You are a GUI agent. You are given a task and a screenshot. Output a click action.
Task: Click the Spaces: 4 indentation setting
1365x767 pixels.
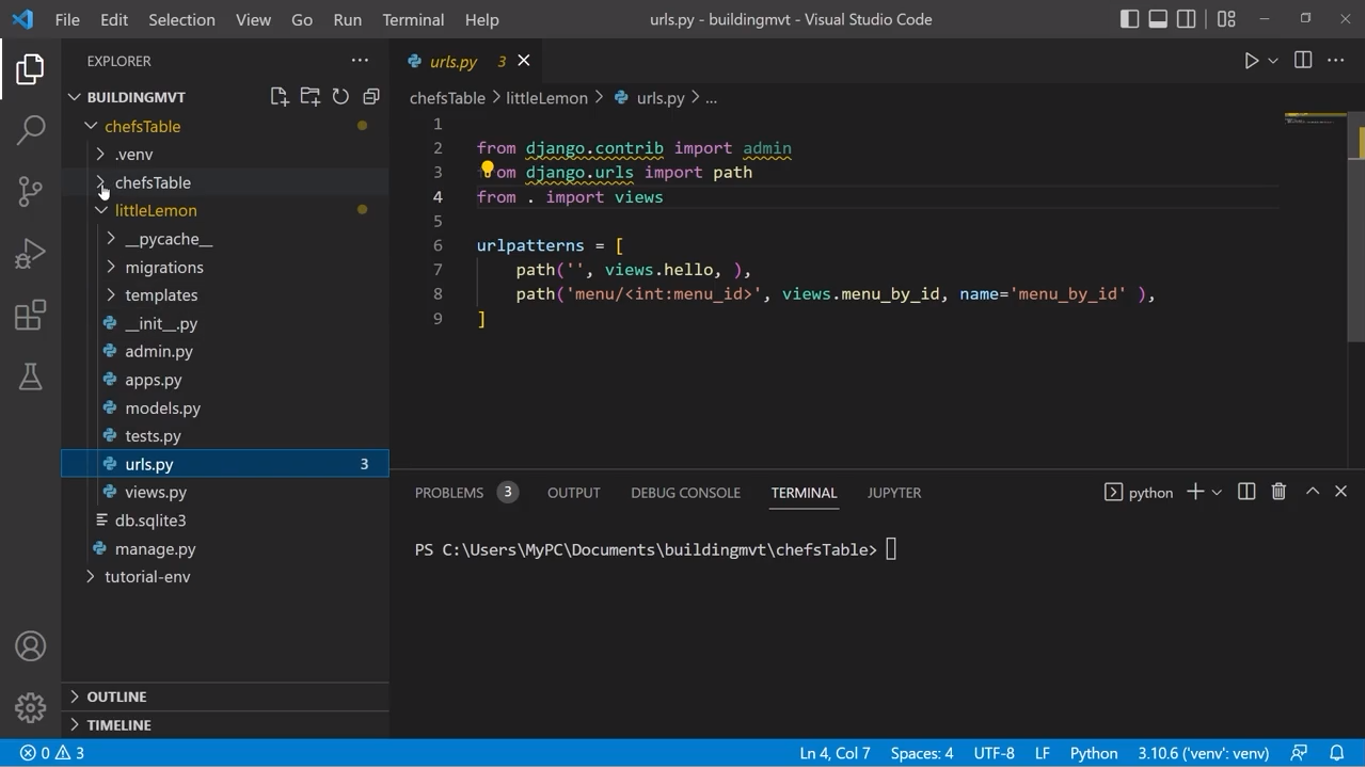tap(921, 753)
